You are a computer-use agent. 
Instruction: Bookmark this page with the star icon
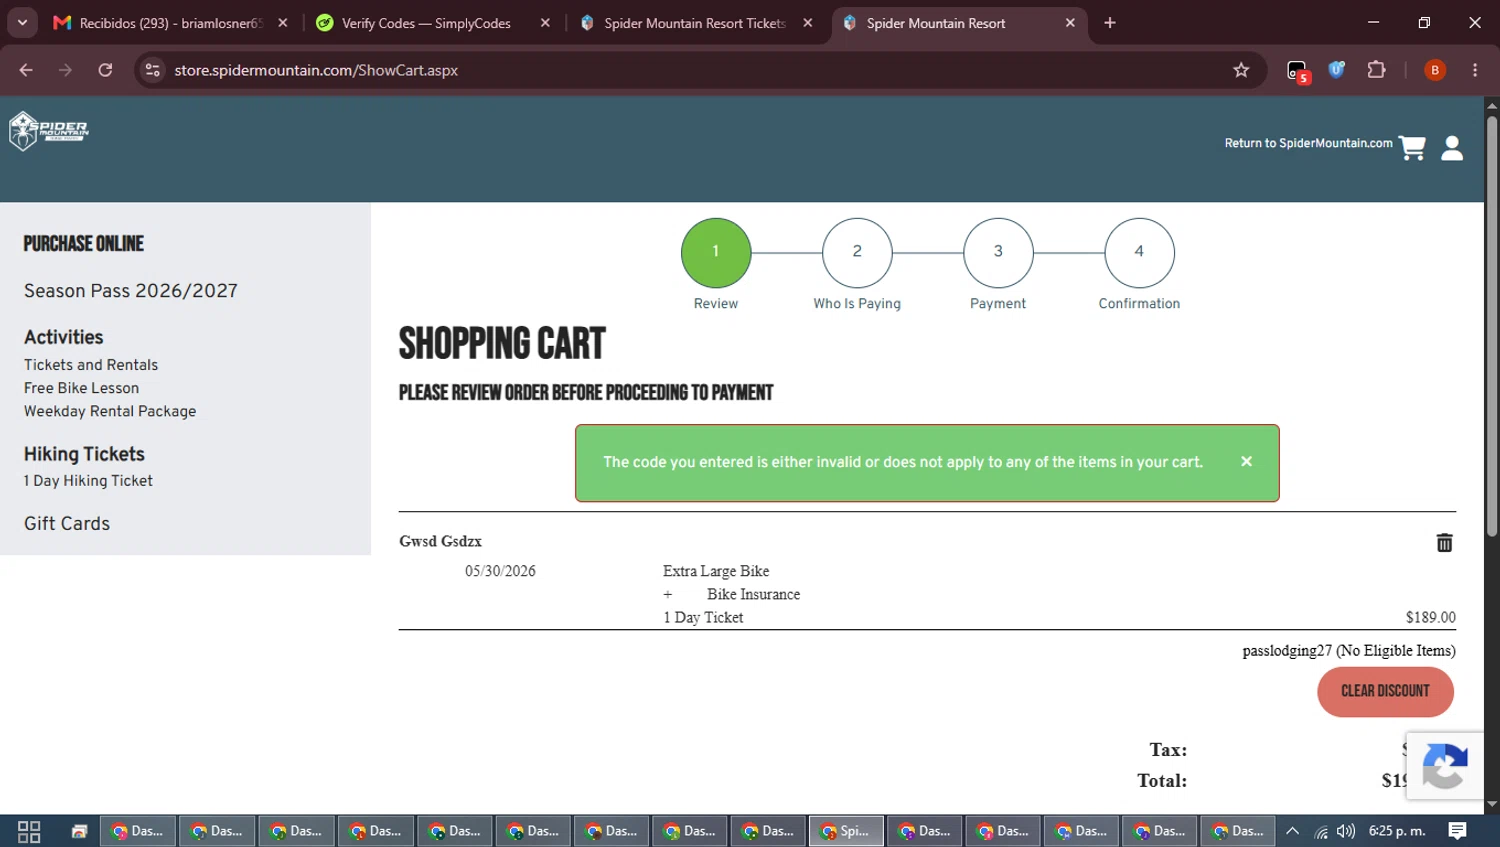pyautogui.click(x=1241, y=70)
